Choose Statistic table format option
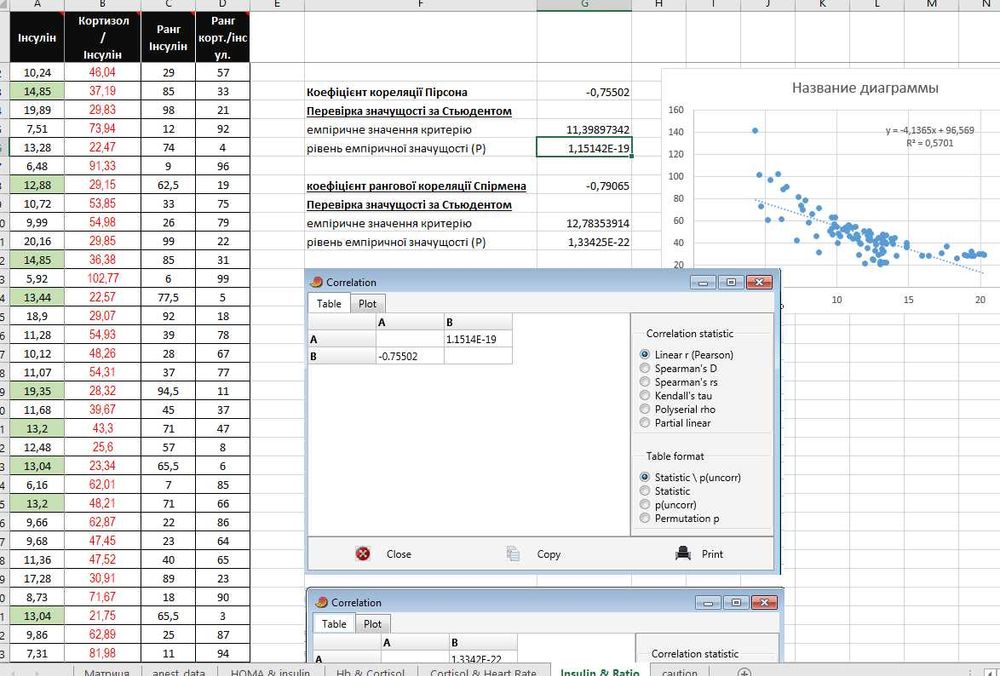This screenshot has width=1000, height=676. 645,491
